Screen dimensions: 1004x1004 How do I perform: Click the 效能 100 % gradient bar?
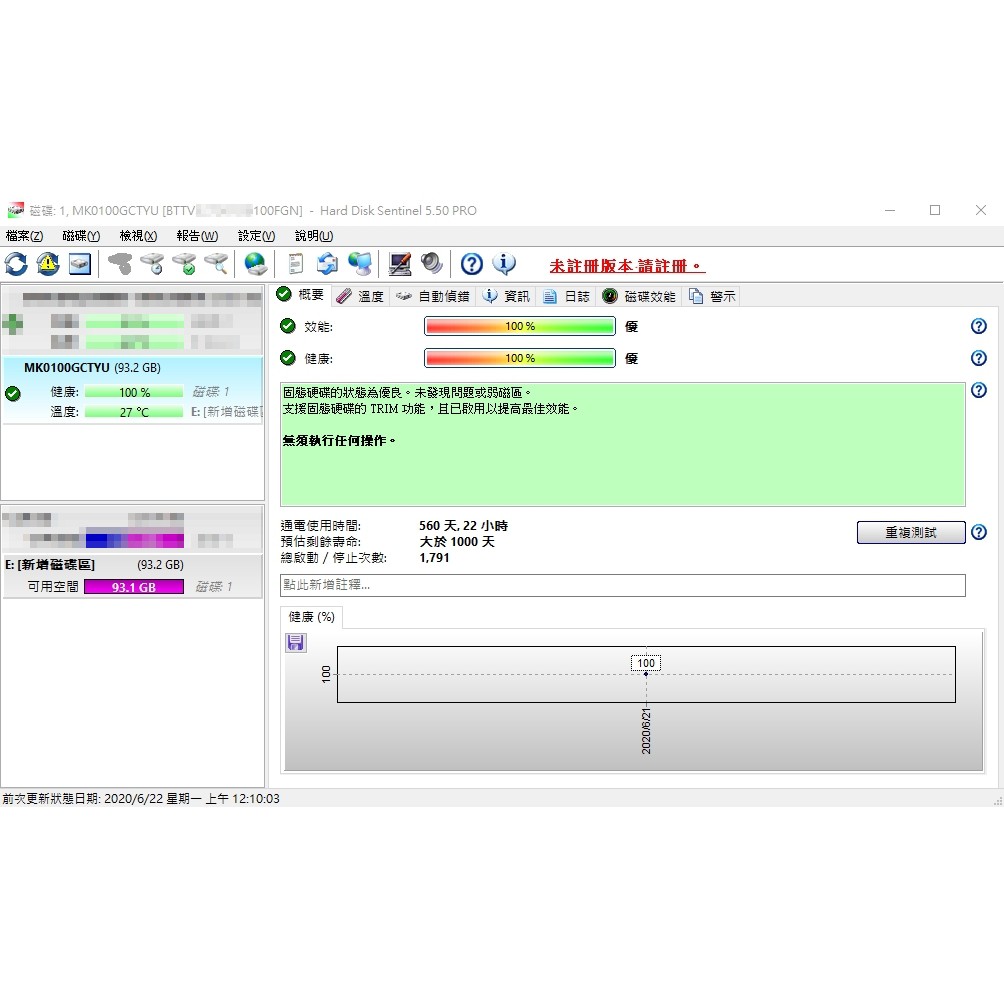[519, 326]
